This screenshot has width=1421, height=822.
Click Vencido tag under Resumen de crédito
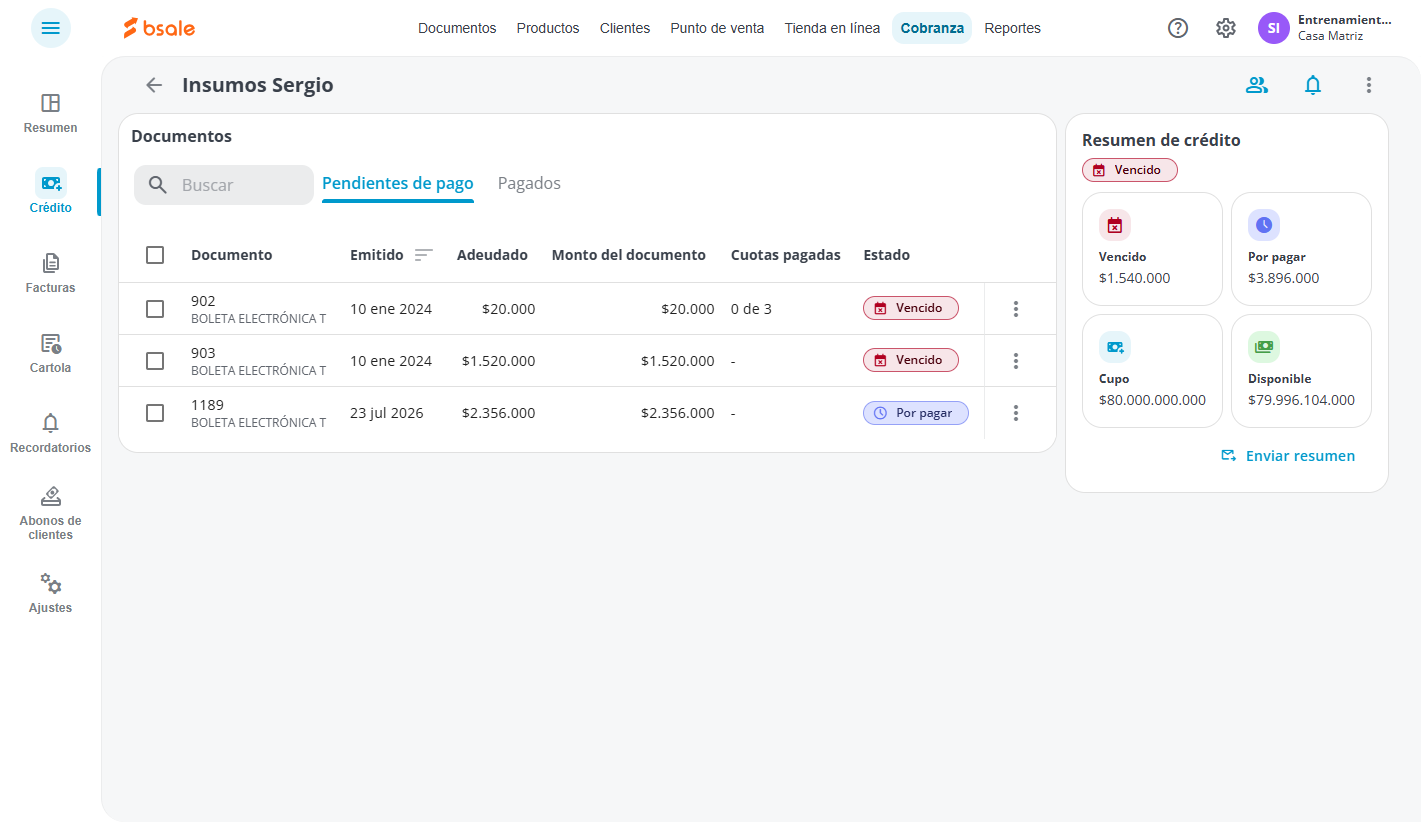pos(1130,170)
